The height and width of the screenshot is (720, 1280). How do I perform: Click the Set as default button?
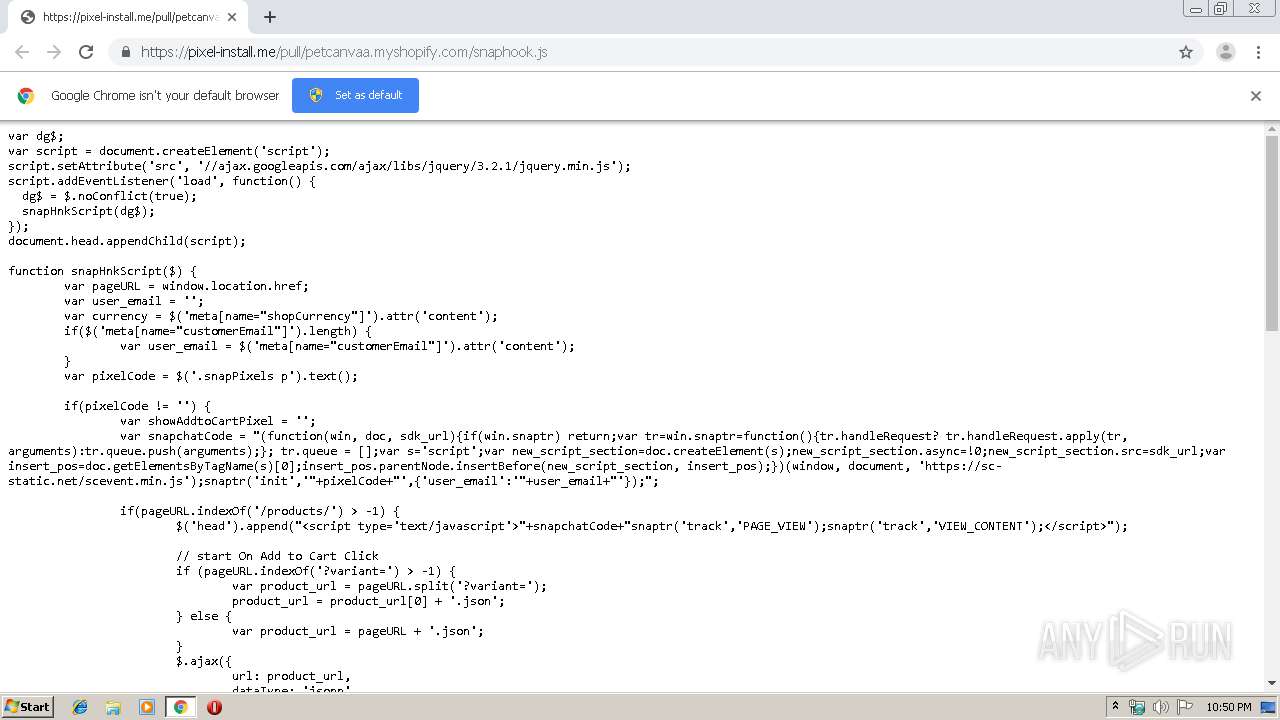355,95
